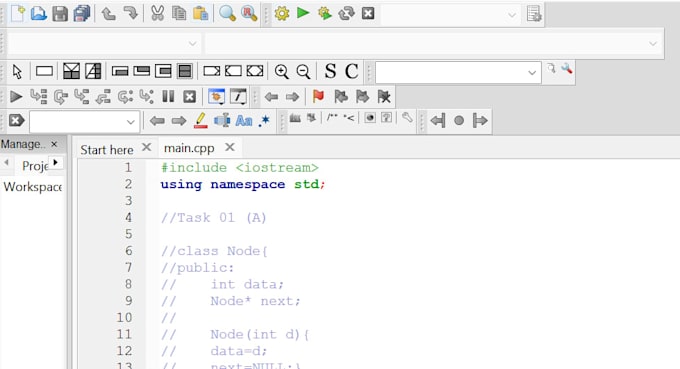Select the arrow pointer tool
Viewport: 680px width, 369px height.
tap(17, 72)
